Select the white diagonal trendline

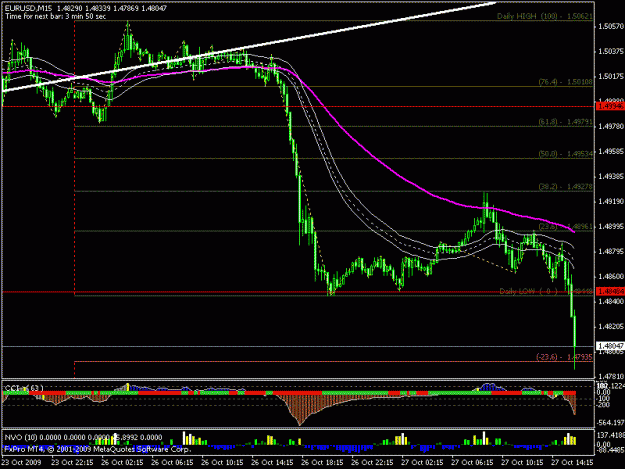tap(249, 48)
